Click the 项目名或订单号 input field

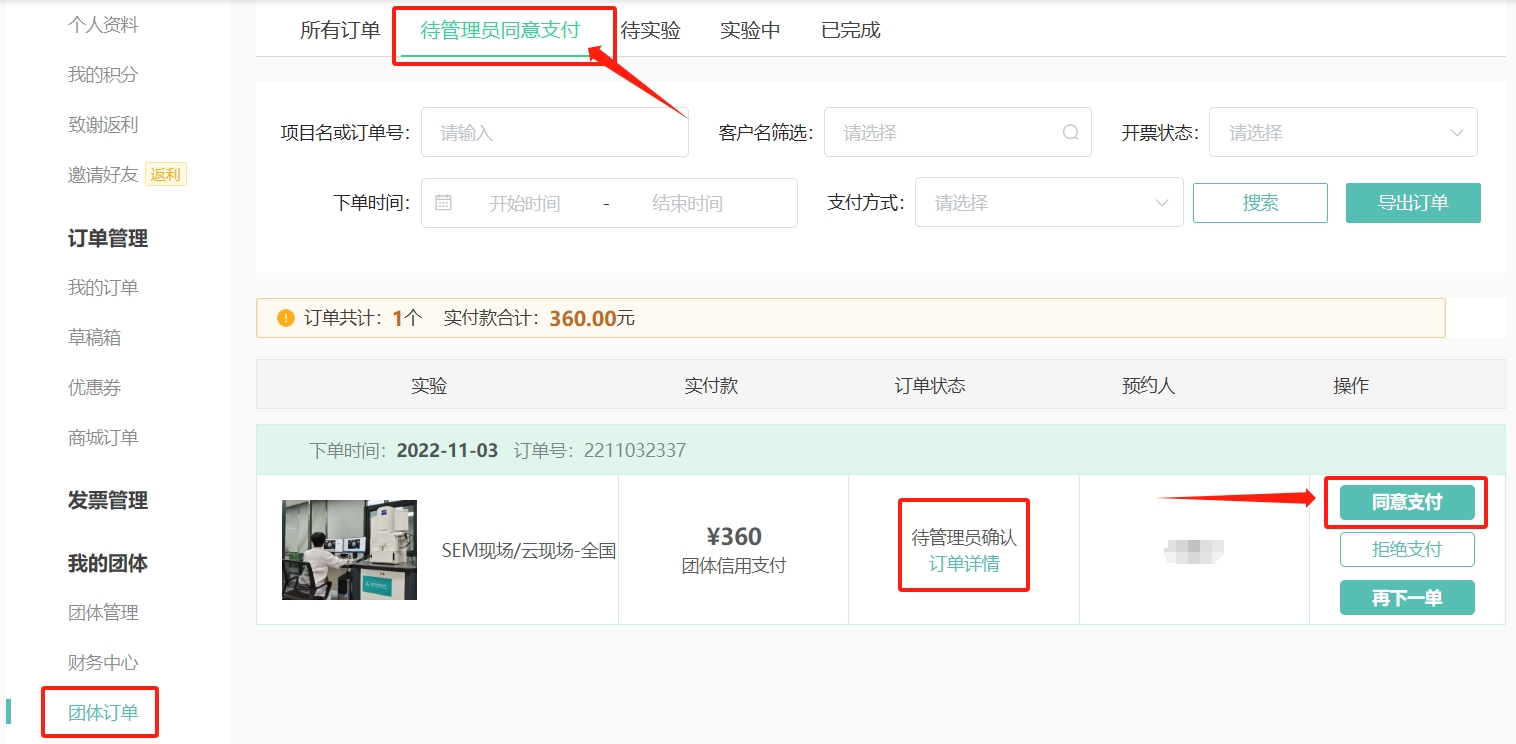click(554, 131)
